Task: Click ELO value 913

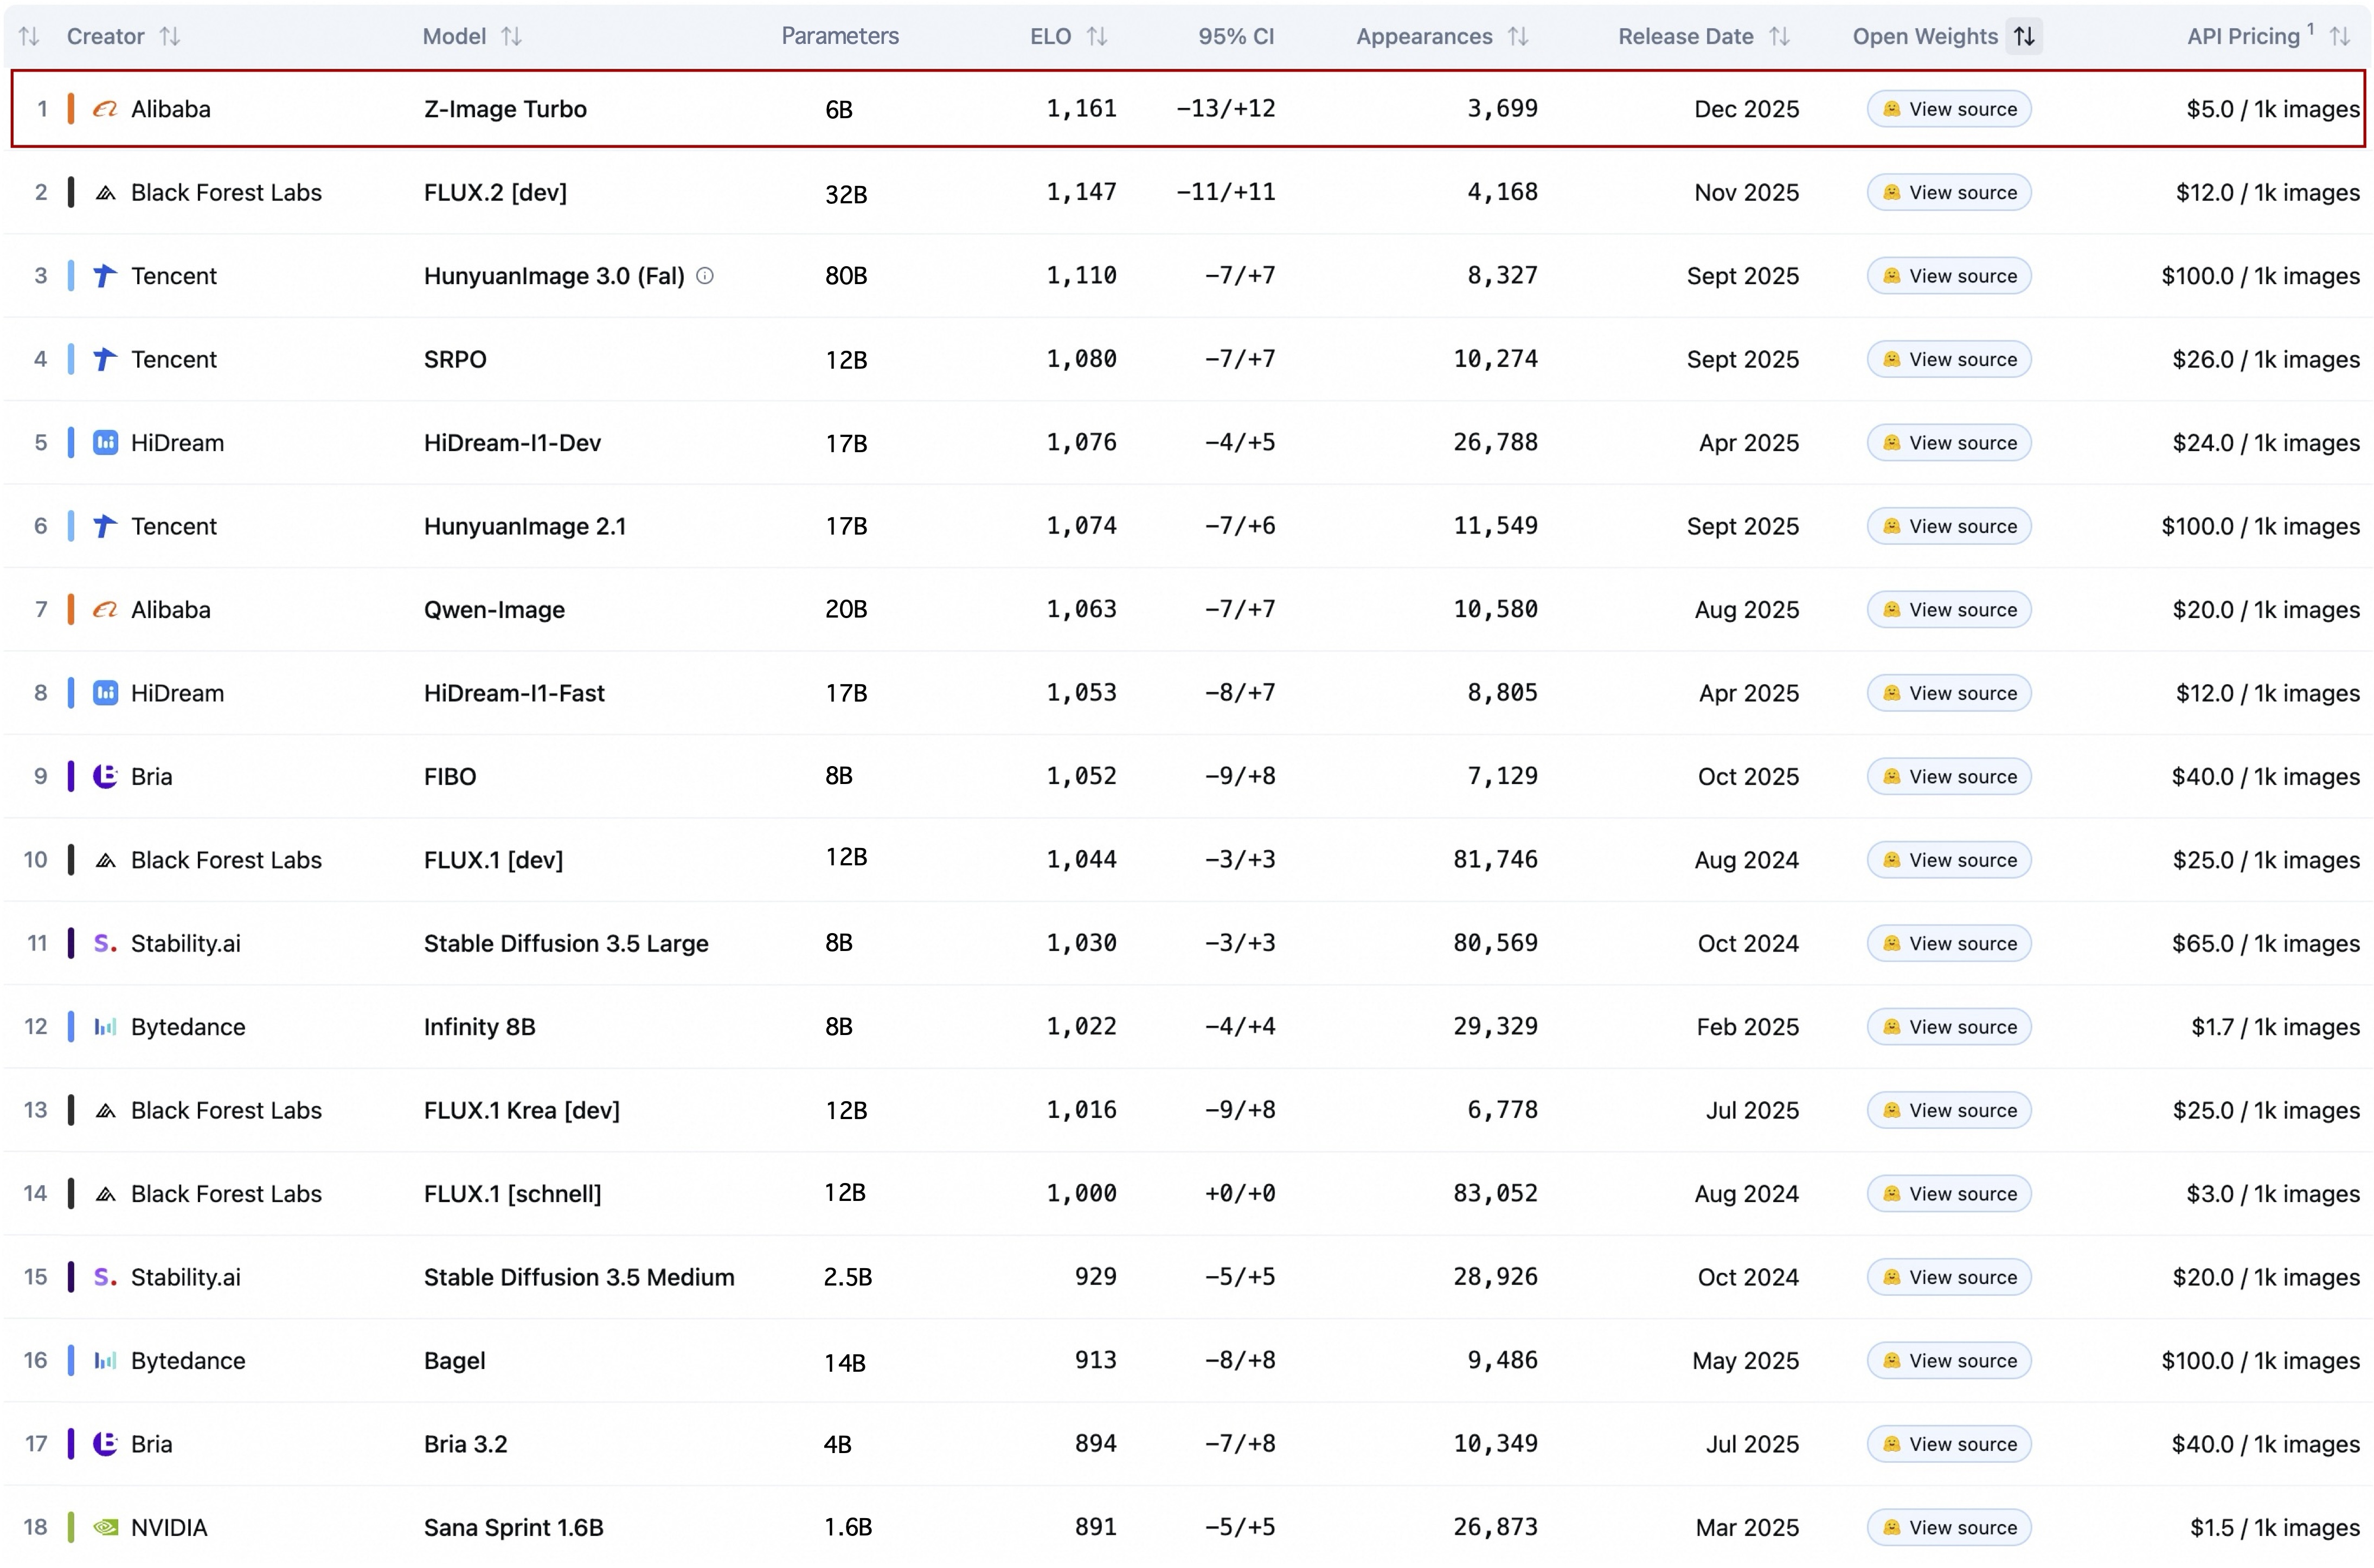Action: [1096, 1361]
